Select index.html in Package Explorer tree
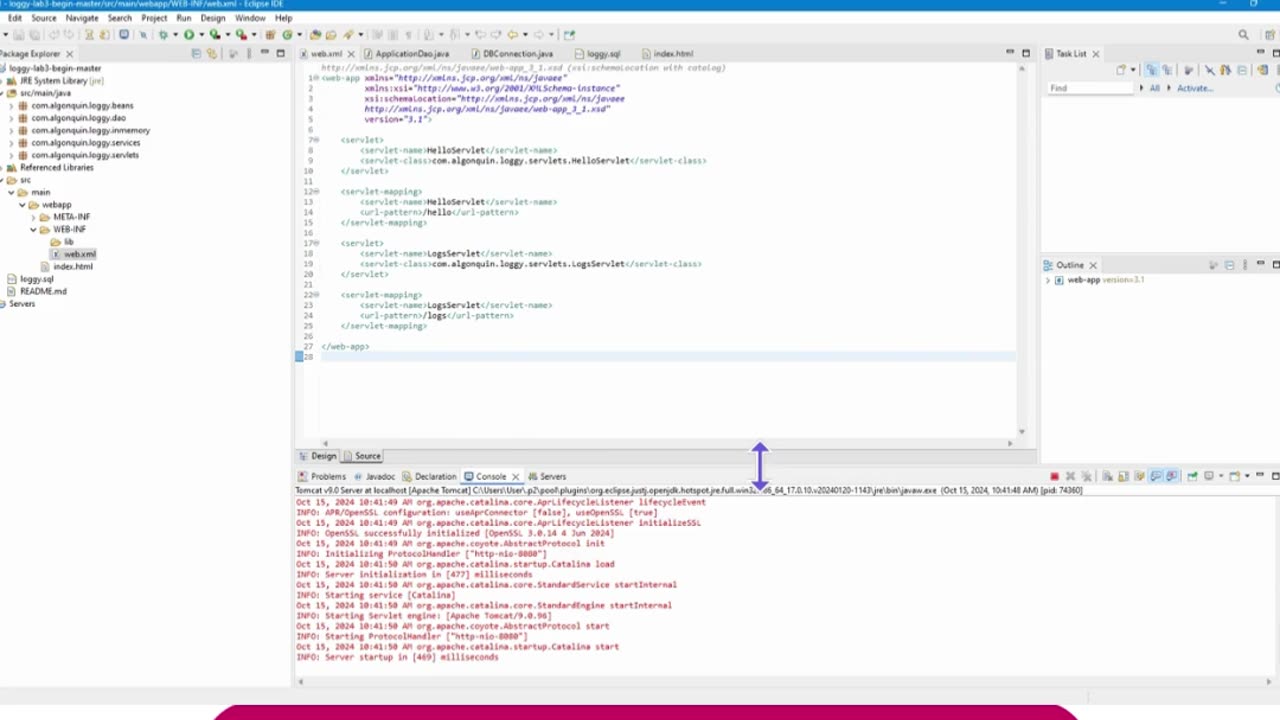1280x720 pixels. pyautogui.click(x=73, y=267)
